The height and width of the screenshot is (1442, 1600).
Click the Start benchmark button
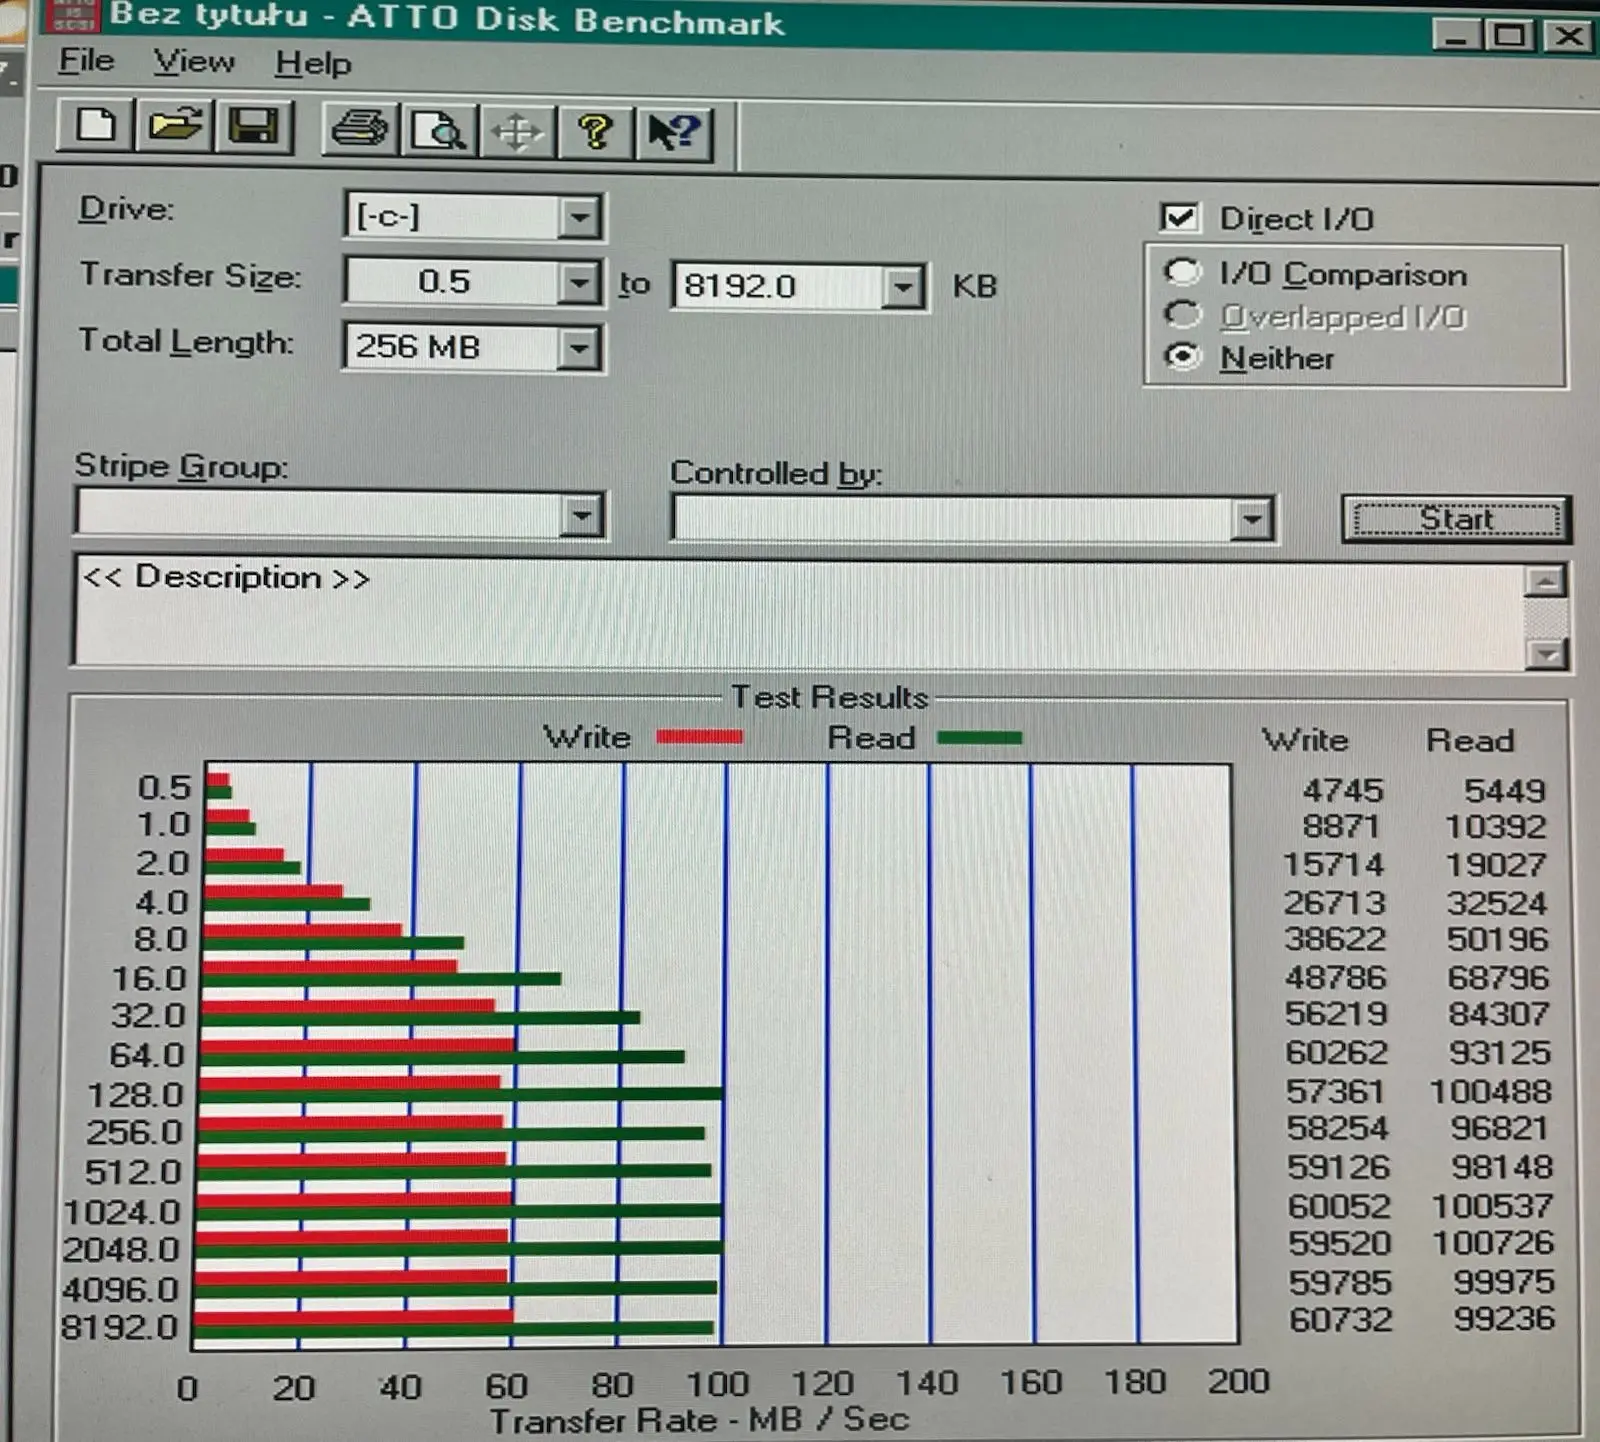tap(1456, 520)
